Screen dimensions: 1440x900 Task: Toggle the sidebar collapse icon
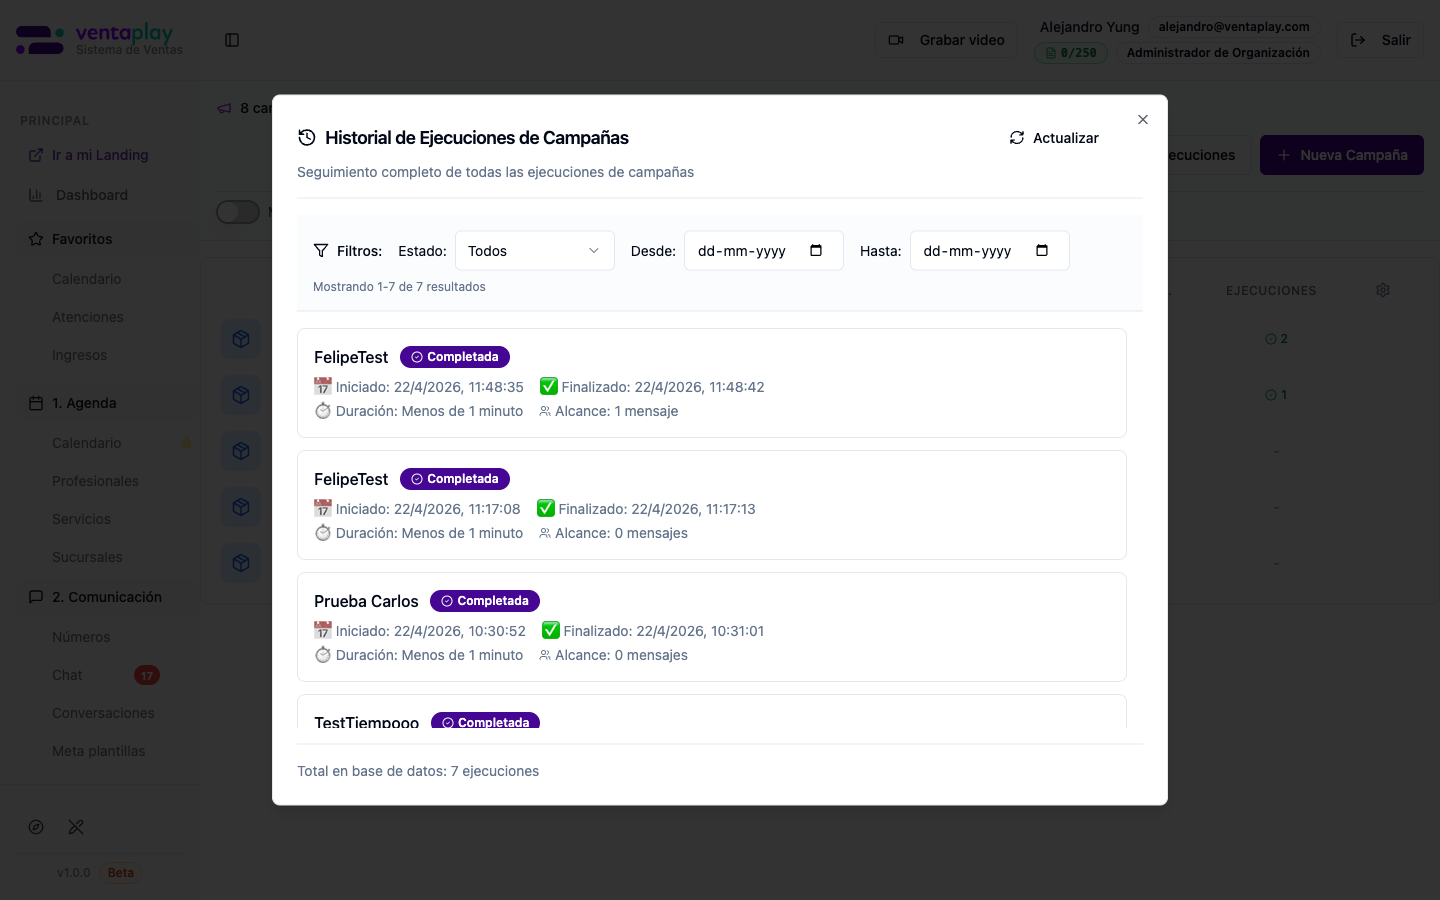tap(232, 40)
